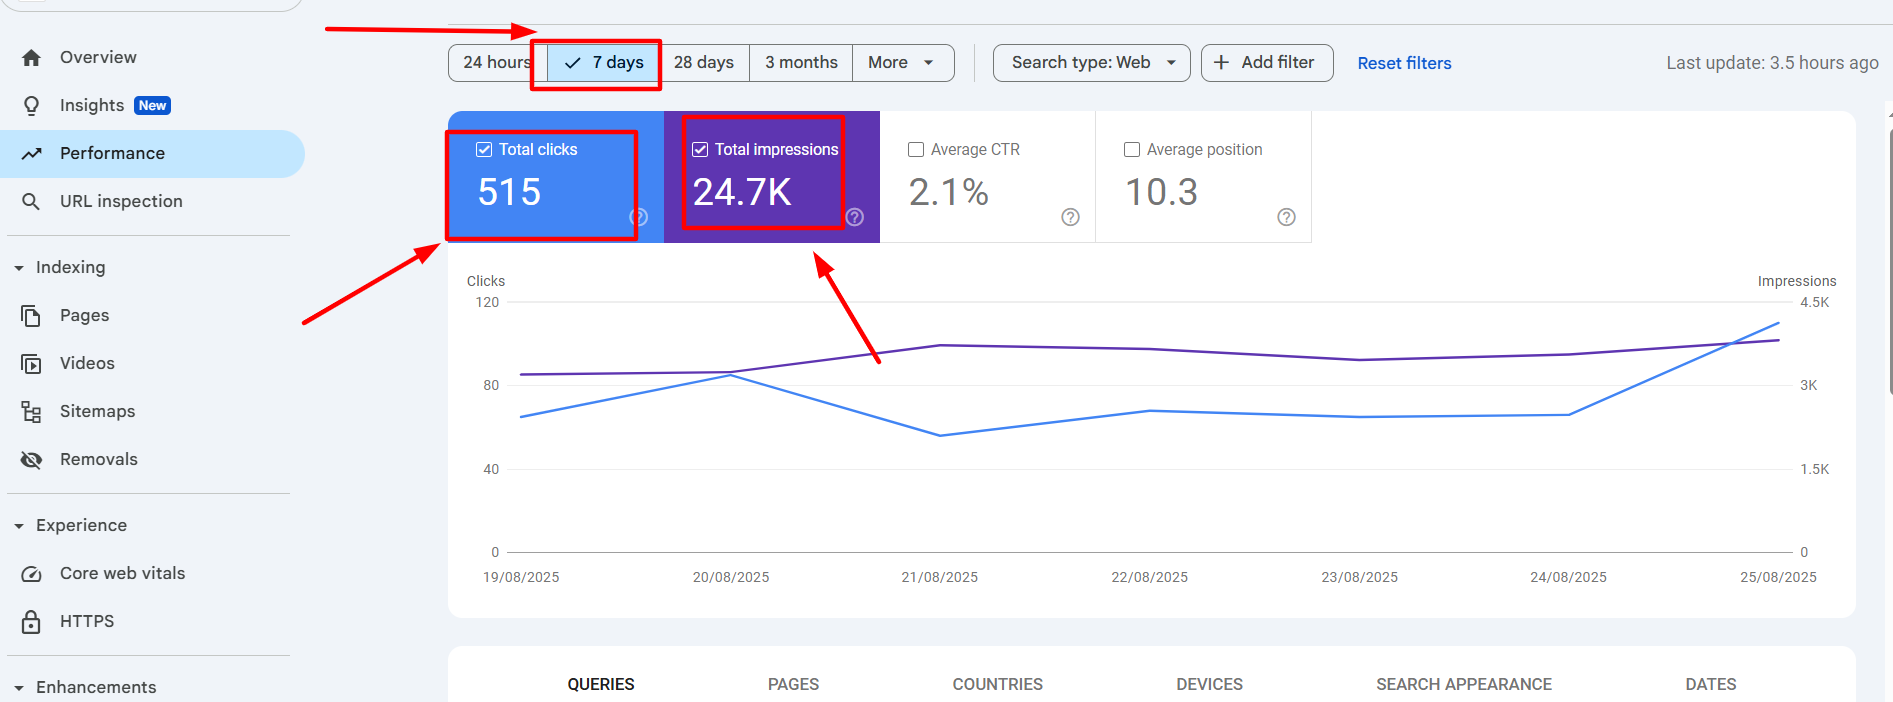Uncheck the Total clicks checkbox
The height and width of the screenshot is (702, 1893).
coord(484,150)
